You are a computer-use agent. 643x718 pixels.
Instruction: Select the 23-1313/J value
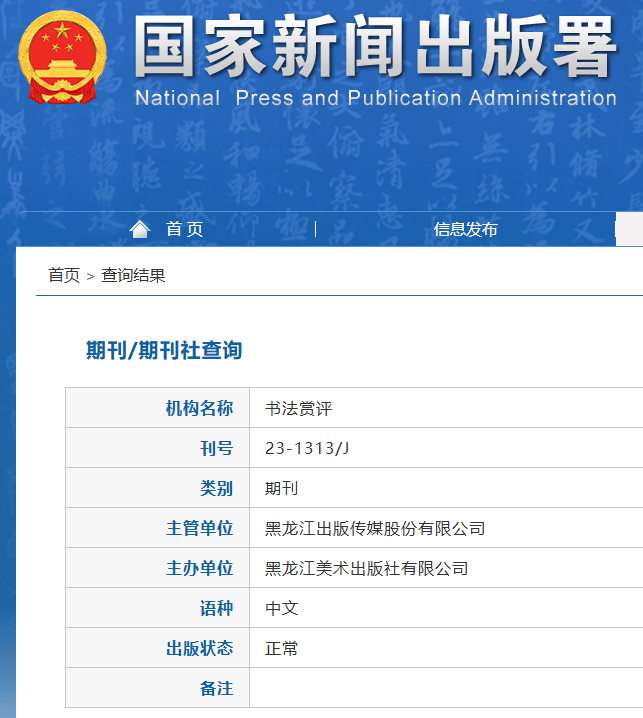tap(307, 448)
